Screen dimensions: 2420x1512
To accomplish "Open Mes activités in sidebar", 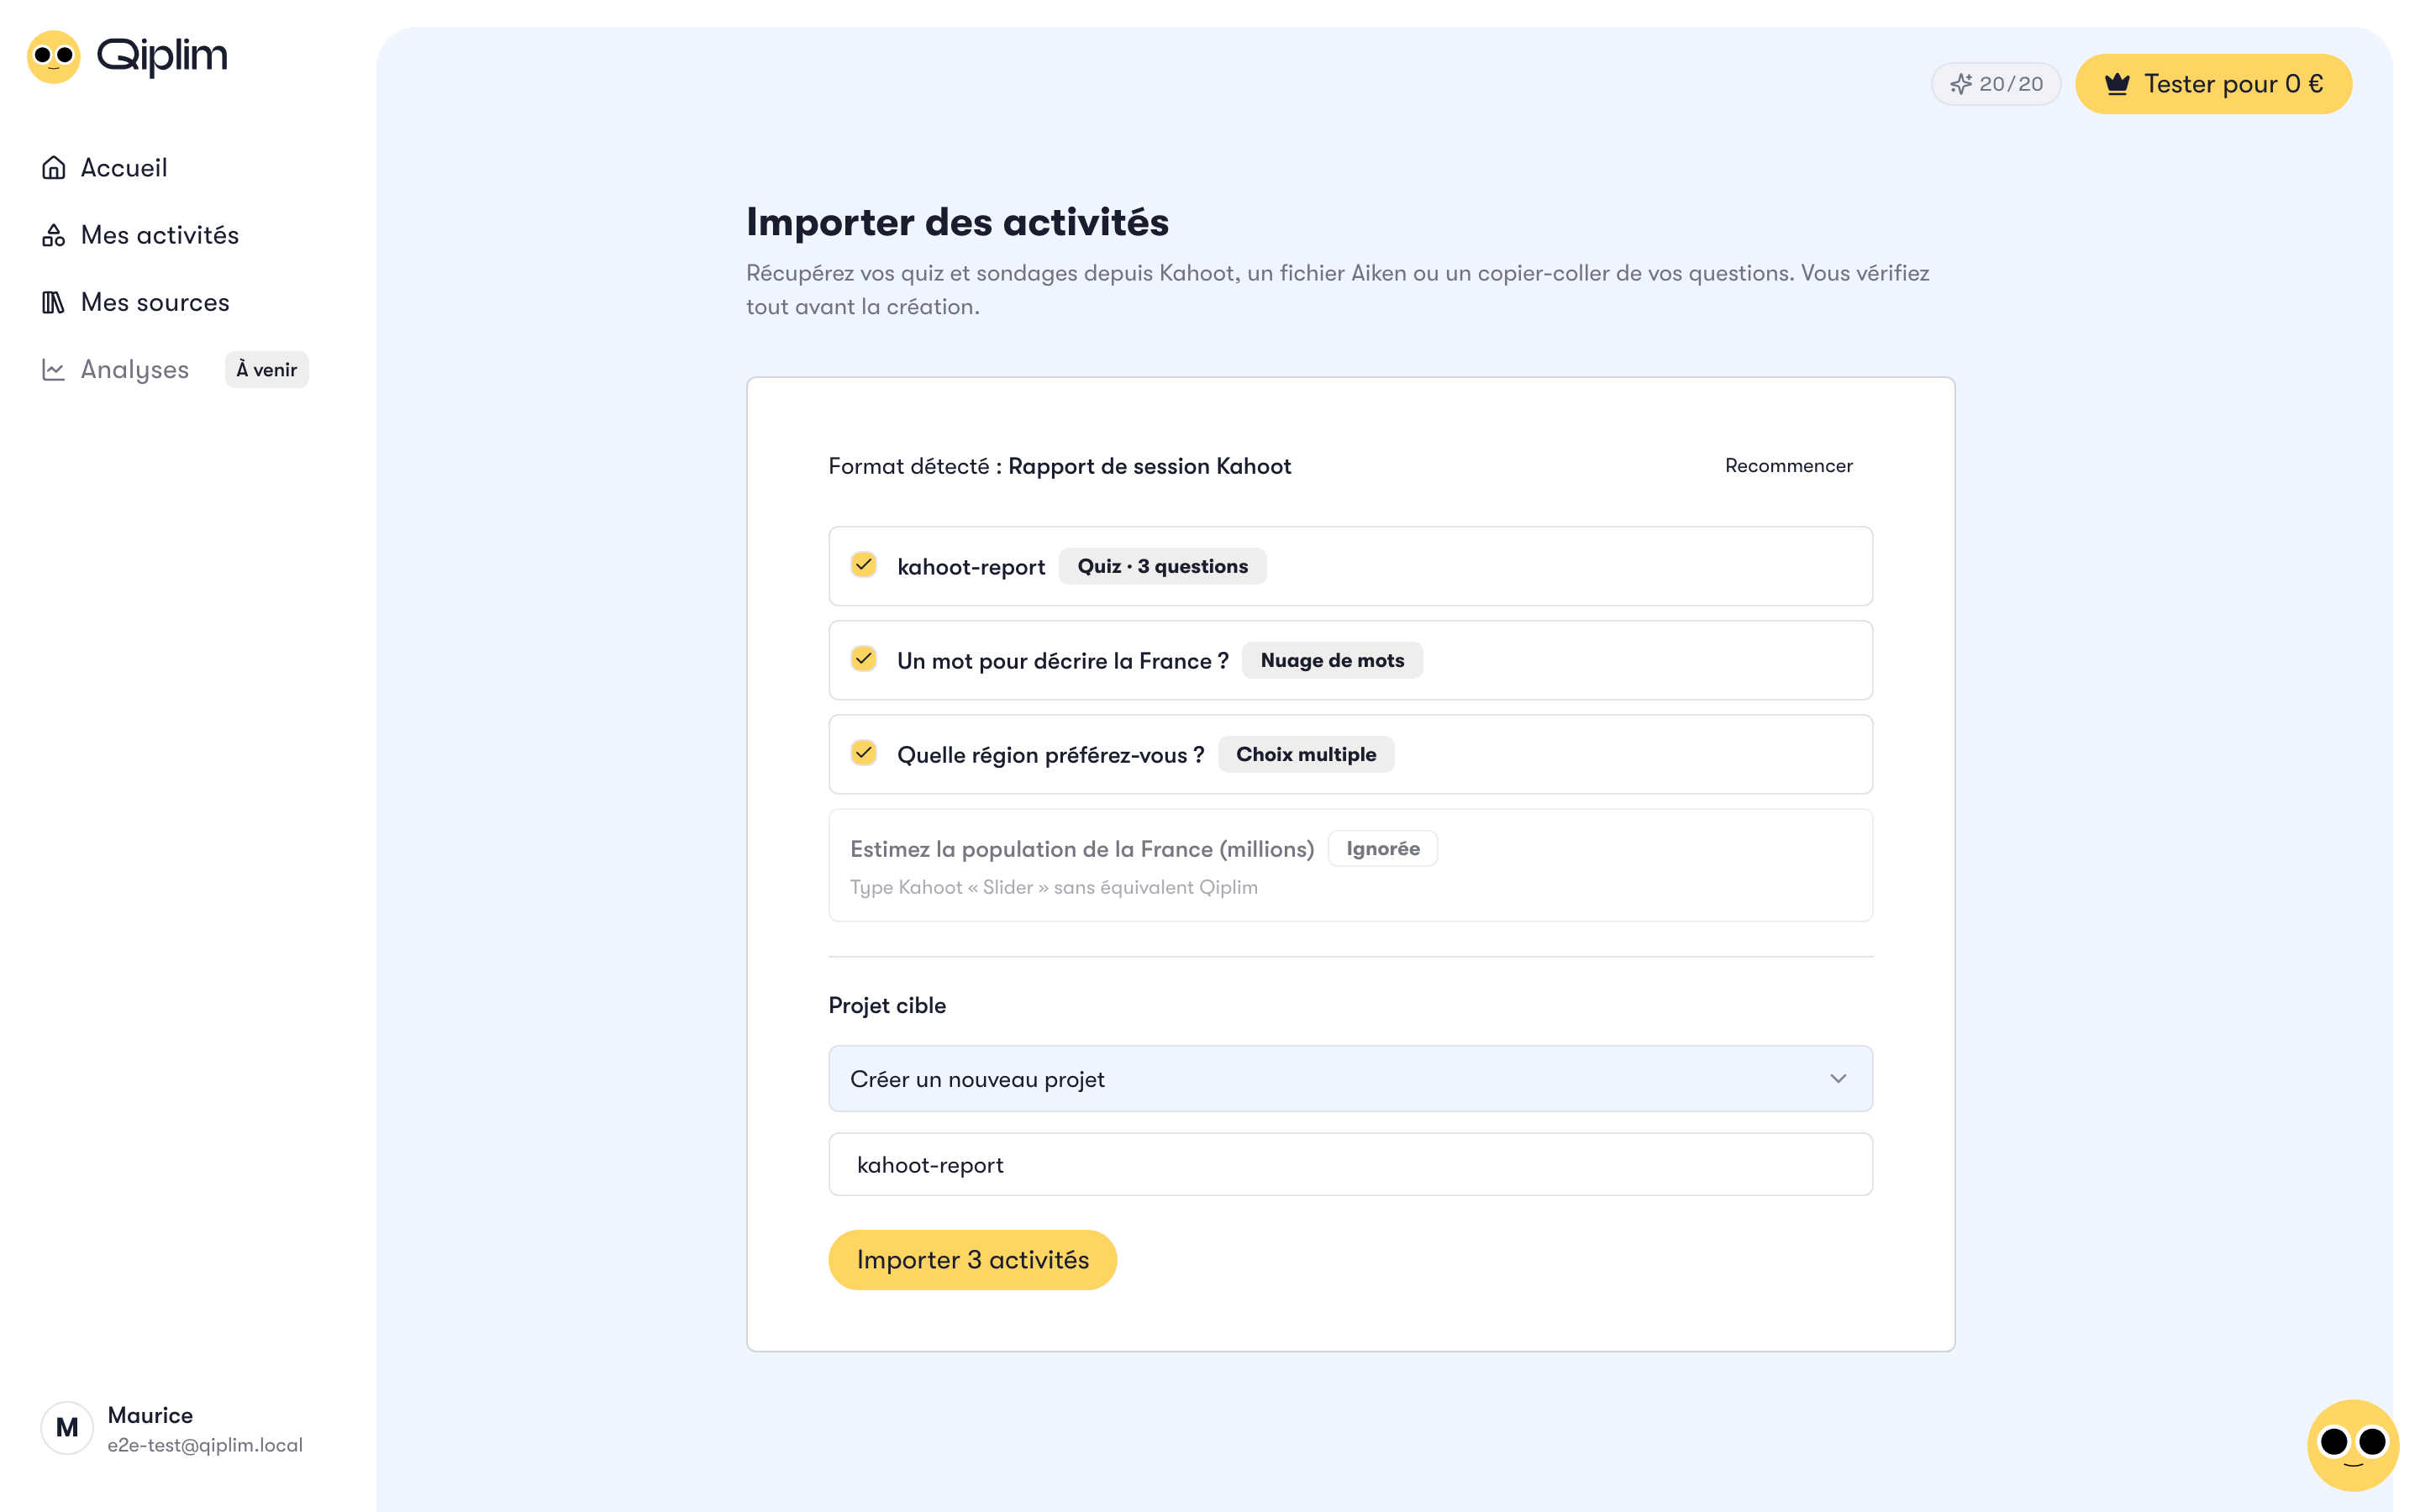I will (x=159, y=235).
